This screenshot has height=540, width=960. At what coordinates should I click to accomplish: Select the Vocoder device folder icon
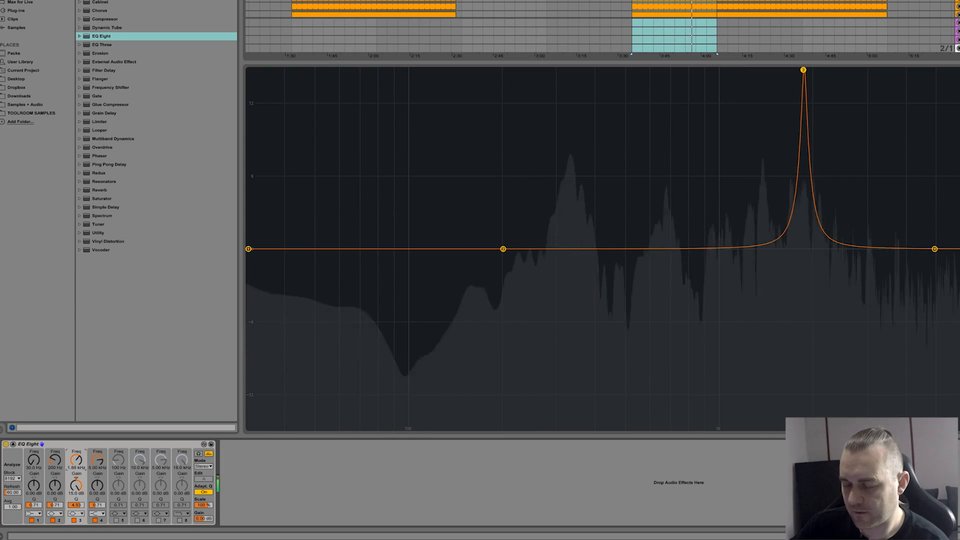86,250
